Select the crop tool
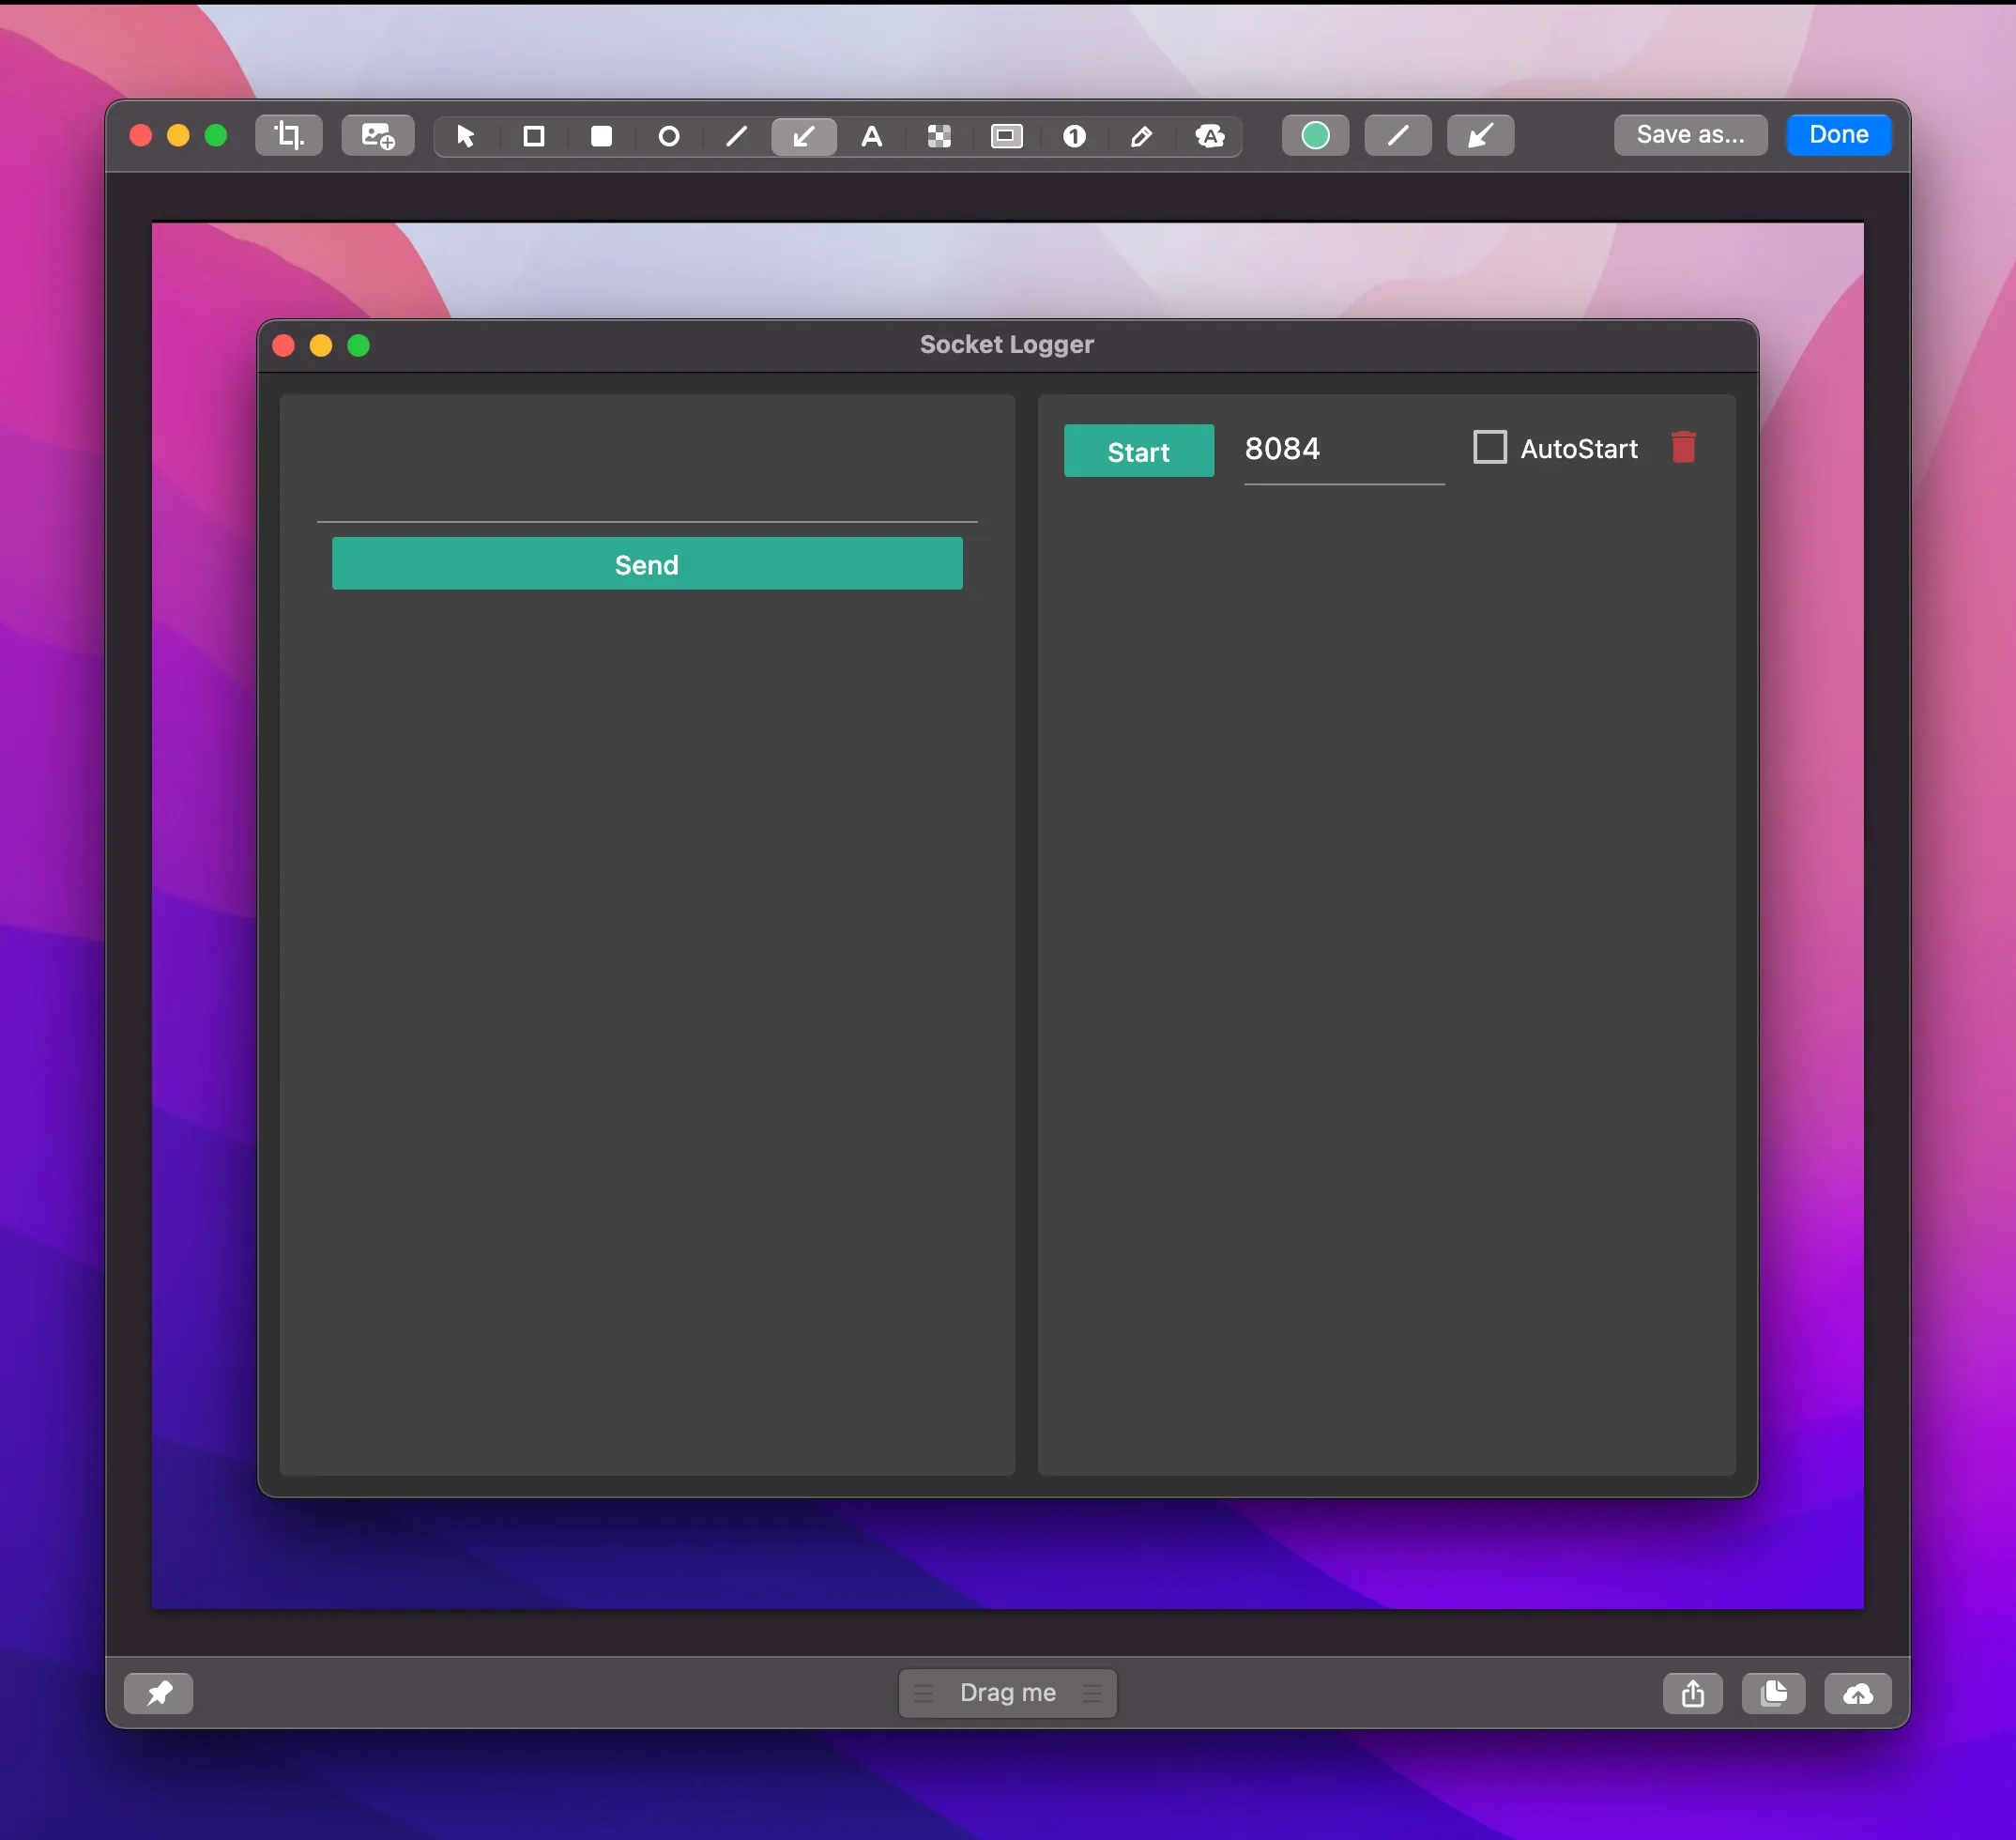Screen dimensions: 2016x1840 coord(289,135)
